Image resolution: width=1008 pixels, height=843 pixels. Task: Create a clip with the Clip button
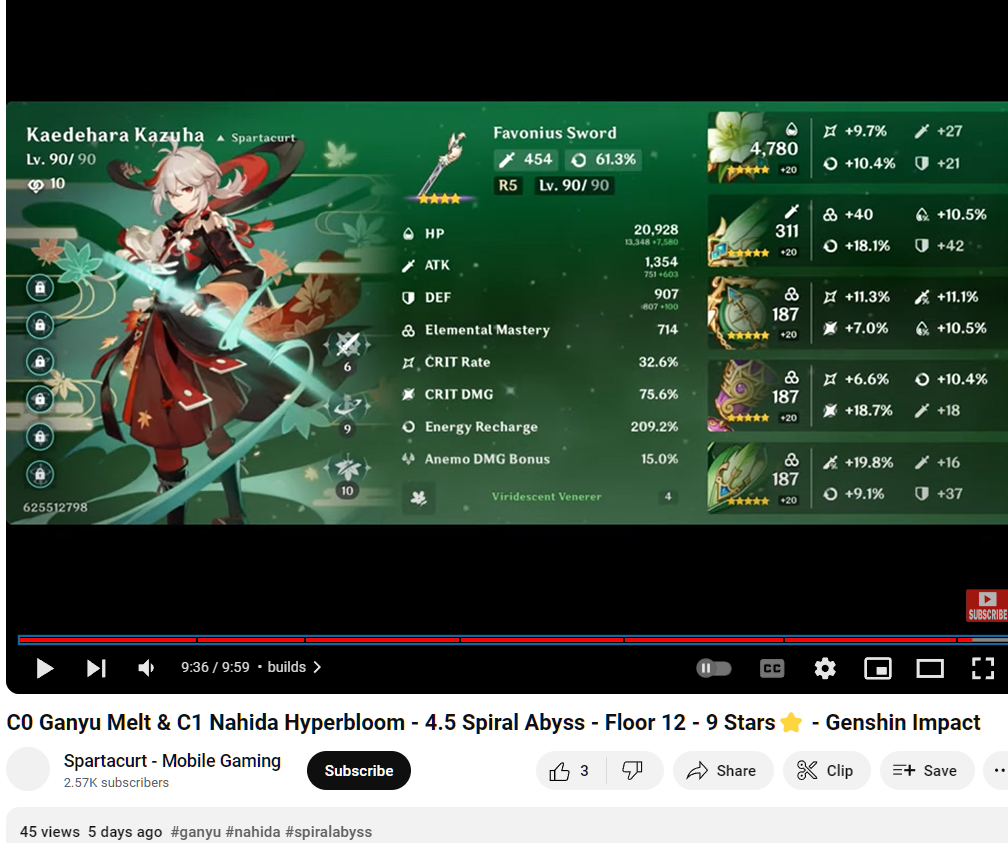(x=826, y=770)
